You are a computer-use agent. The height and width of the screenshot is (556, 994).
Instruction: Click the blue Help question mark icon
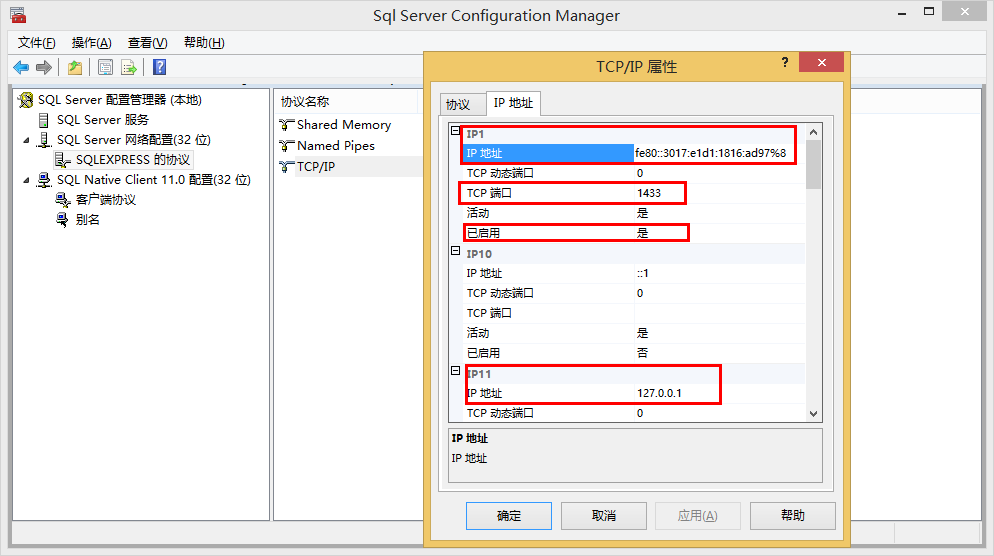coord(159,67)
